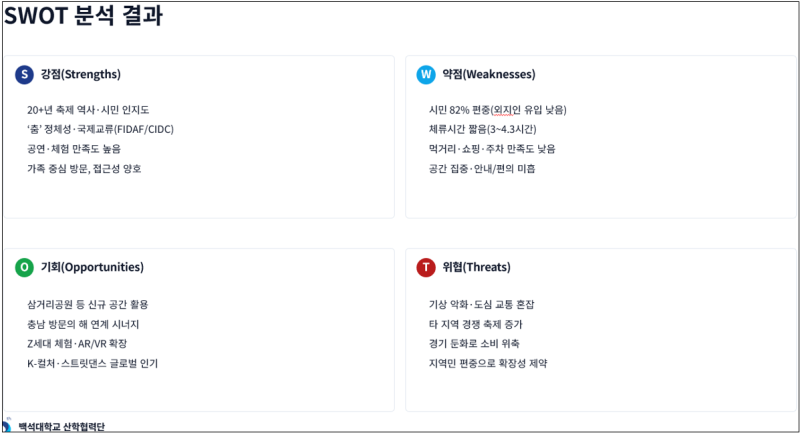800x433 pixels.
Task: Click the blue S circle icon
Action: [x=24, y=74]
